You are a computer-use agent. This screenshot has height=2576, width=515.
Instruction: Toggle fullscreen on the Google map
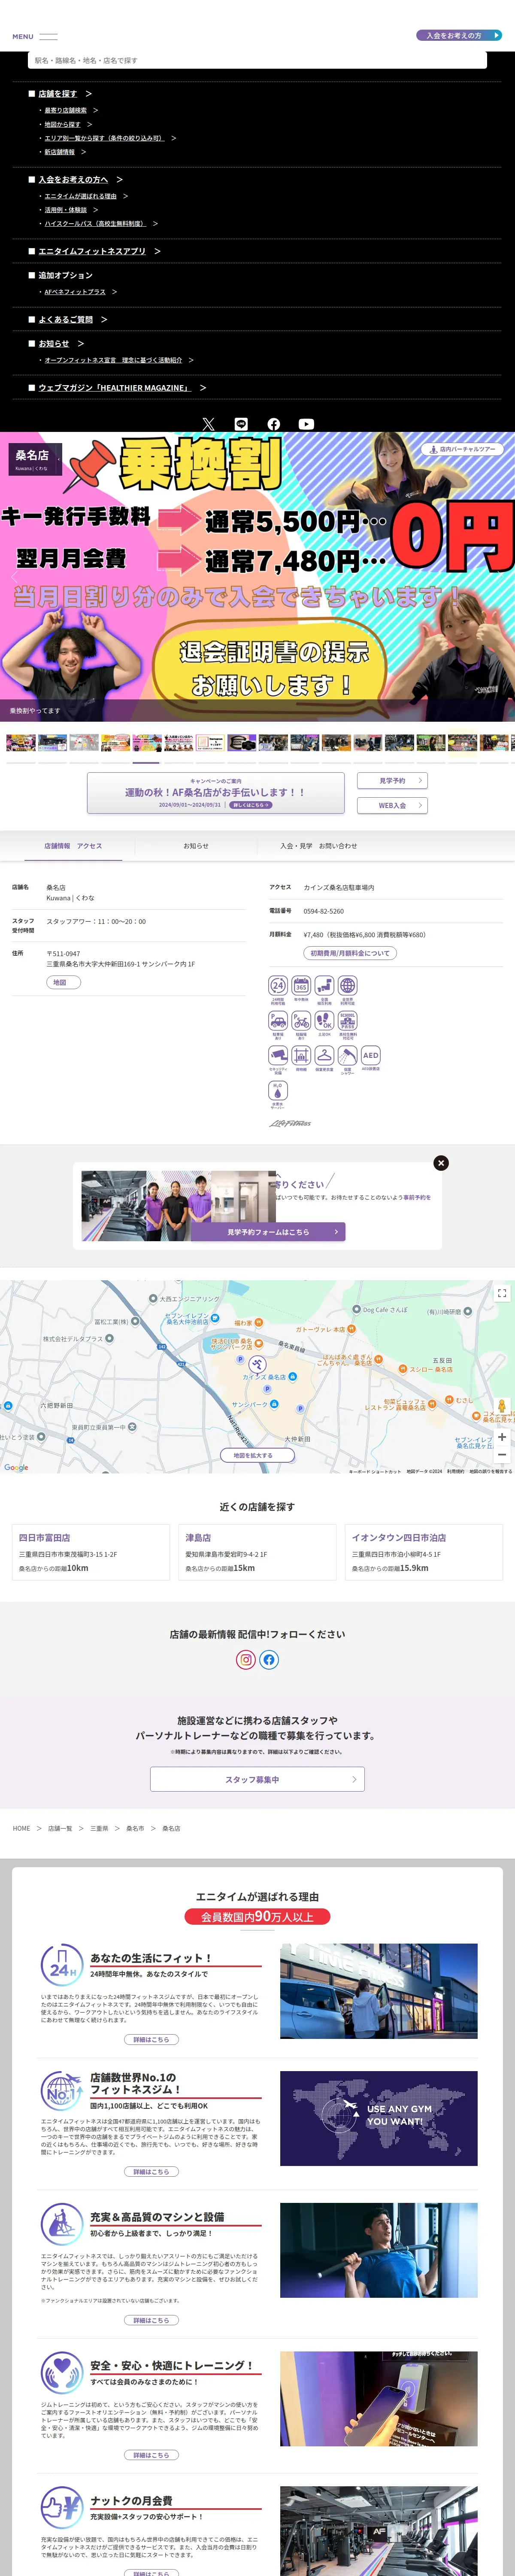[x=502, y=1293]
